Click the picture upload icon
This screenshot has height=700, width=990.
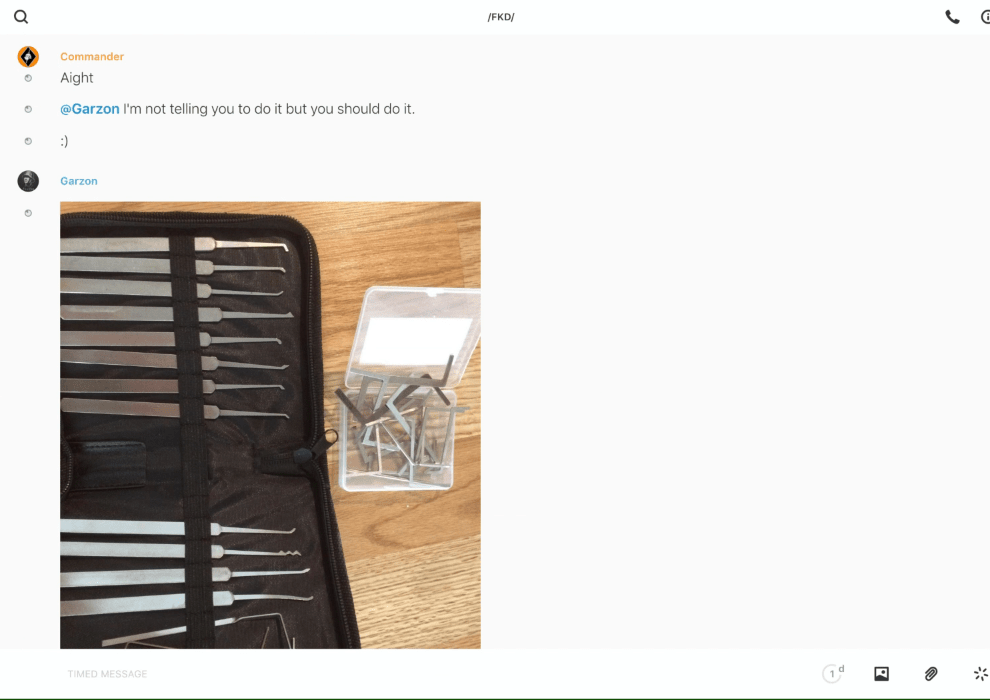(881, 673)
